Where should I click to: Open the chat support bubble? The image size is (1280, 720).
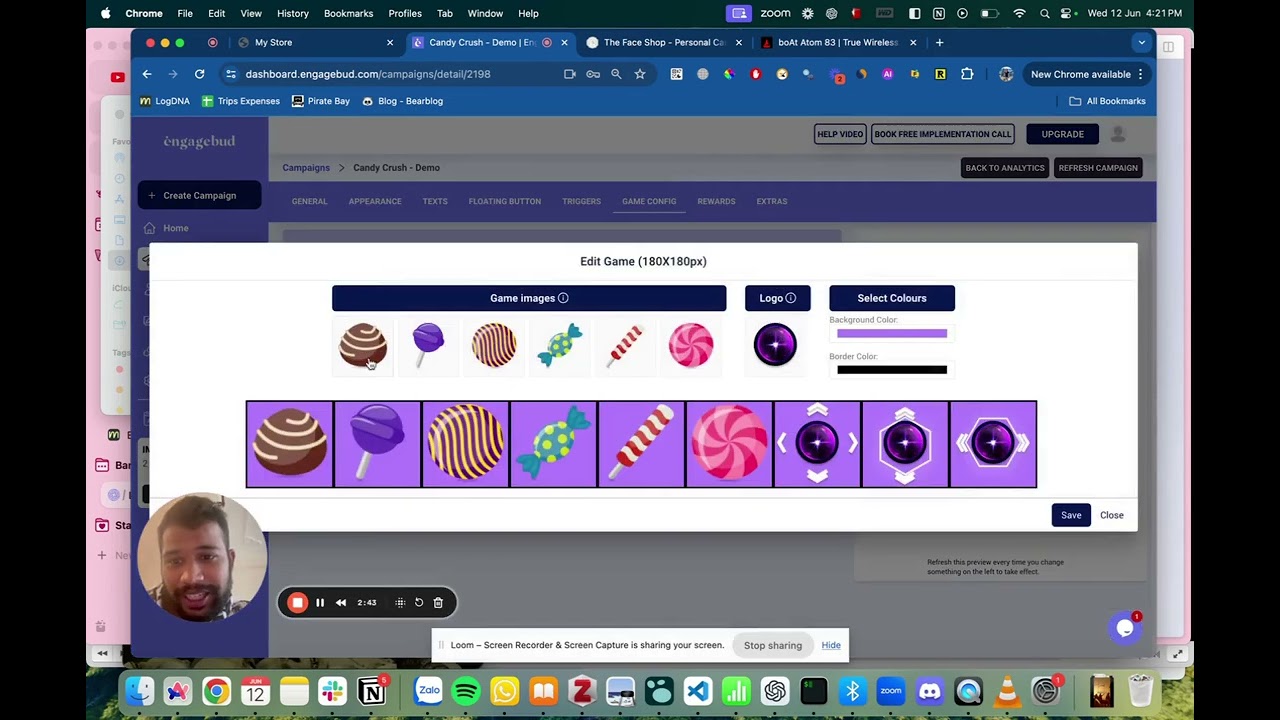point(1125,628)
